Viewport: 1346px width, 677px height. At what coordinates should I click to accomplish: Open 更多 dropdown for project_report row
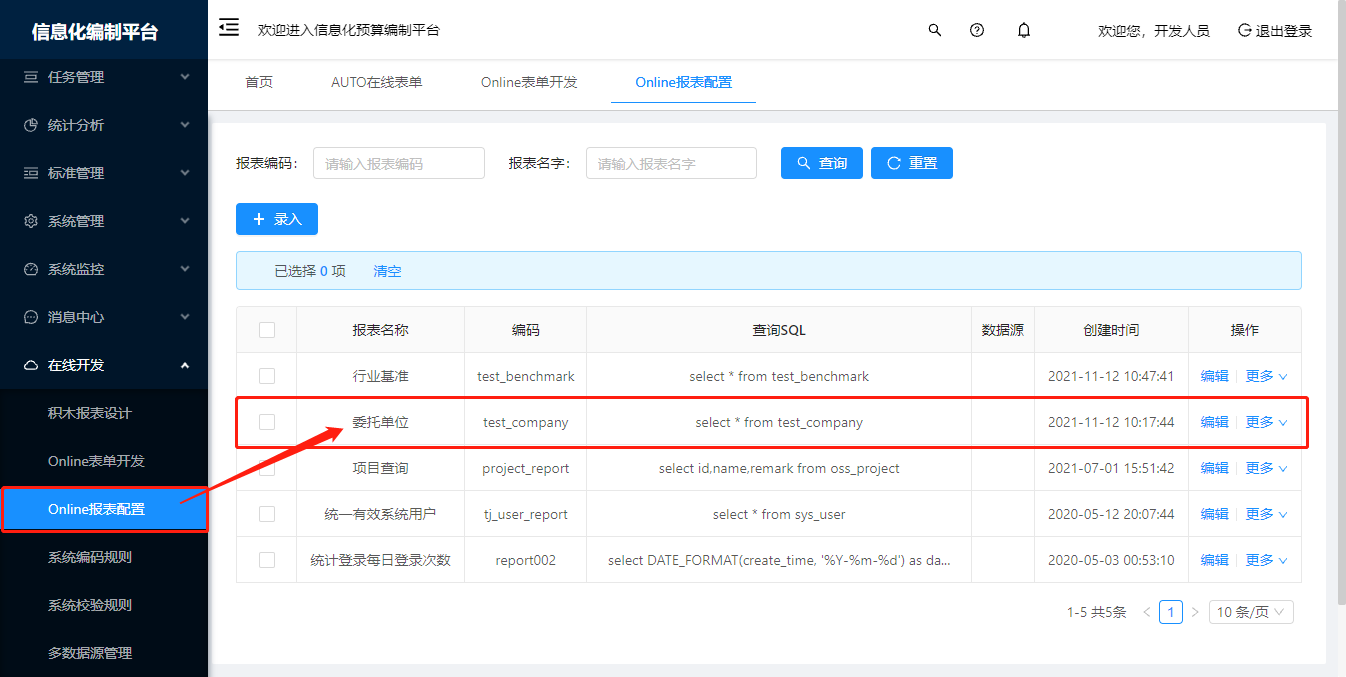point(1266,468)
